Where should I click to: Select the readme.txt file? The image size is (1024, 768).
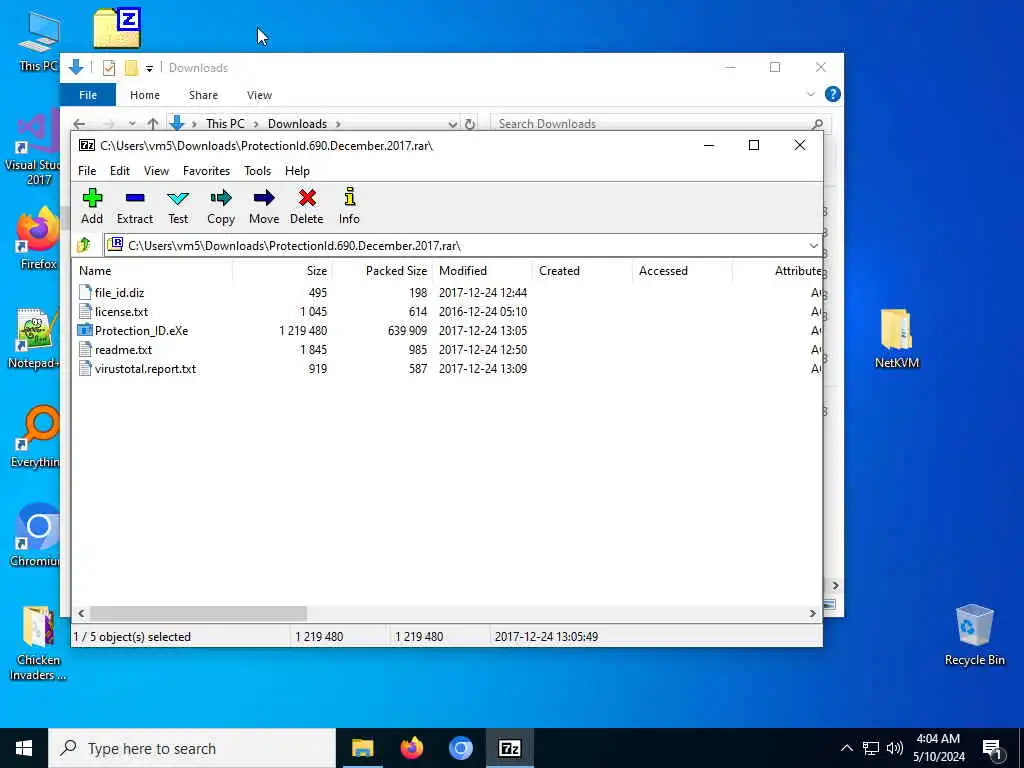[123, 349]
